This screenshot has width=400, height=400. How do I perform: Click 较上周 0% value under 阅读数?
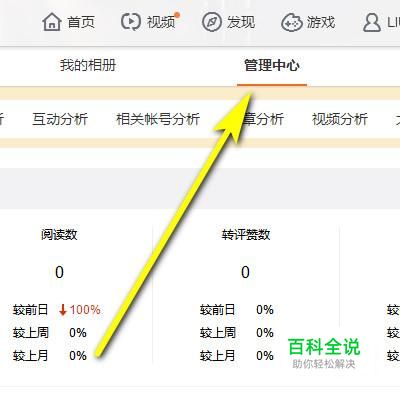(78, 333)
